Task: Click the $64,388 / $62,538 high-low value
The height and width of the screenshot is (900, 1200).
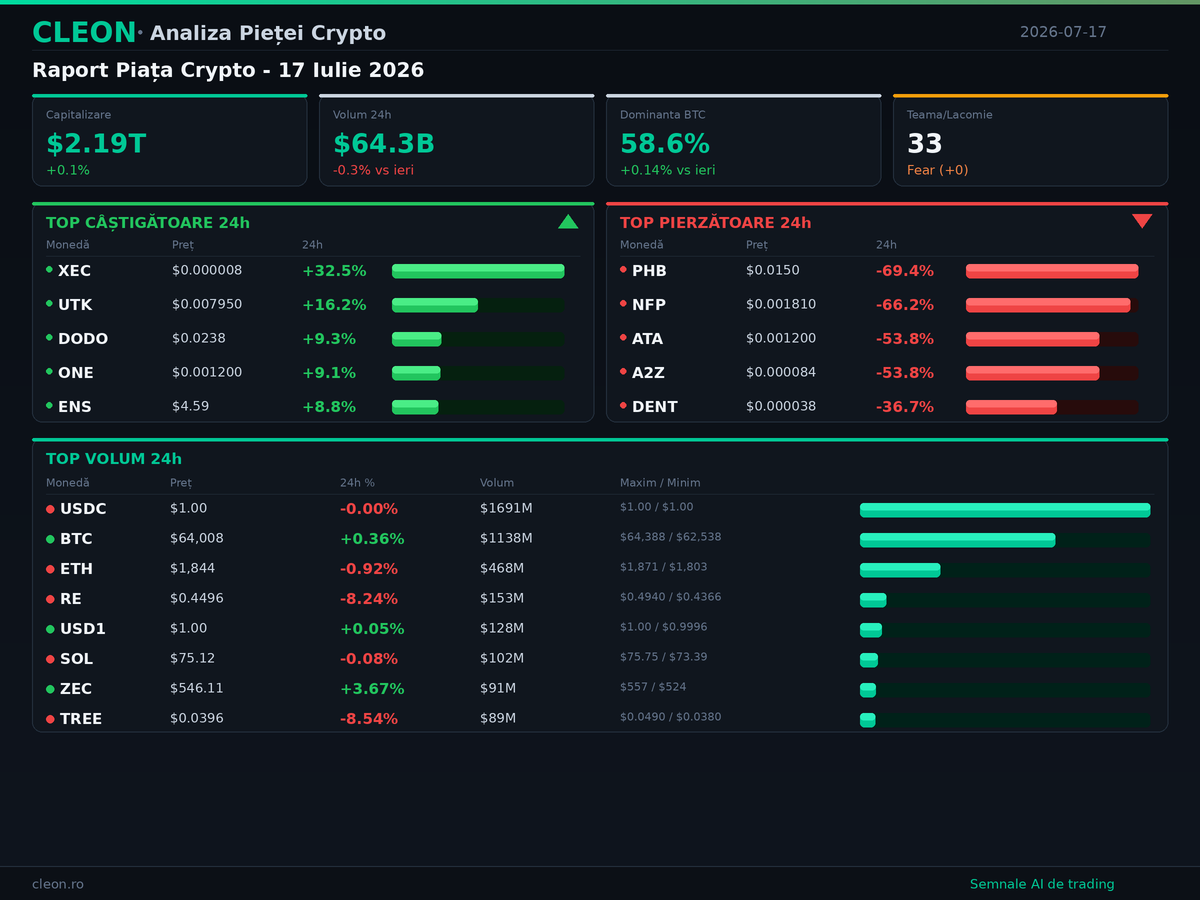Action: 671,537
